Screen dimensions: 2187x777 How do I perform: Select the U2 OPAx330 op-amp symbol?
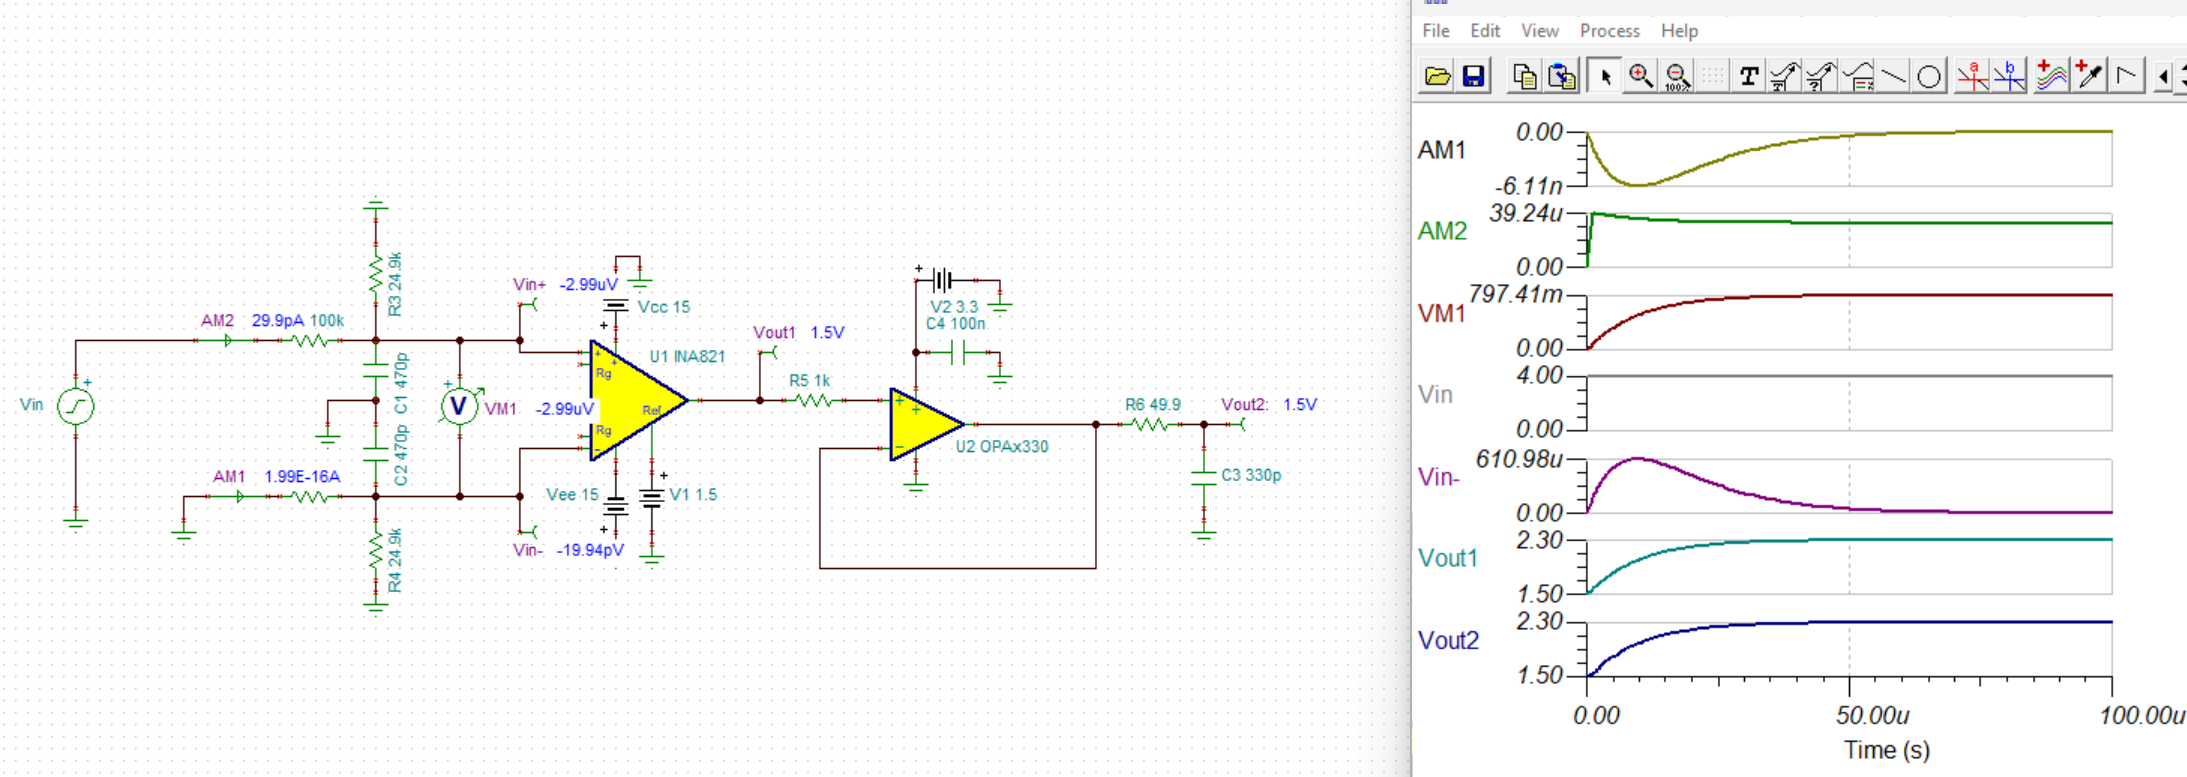point(926,424)
